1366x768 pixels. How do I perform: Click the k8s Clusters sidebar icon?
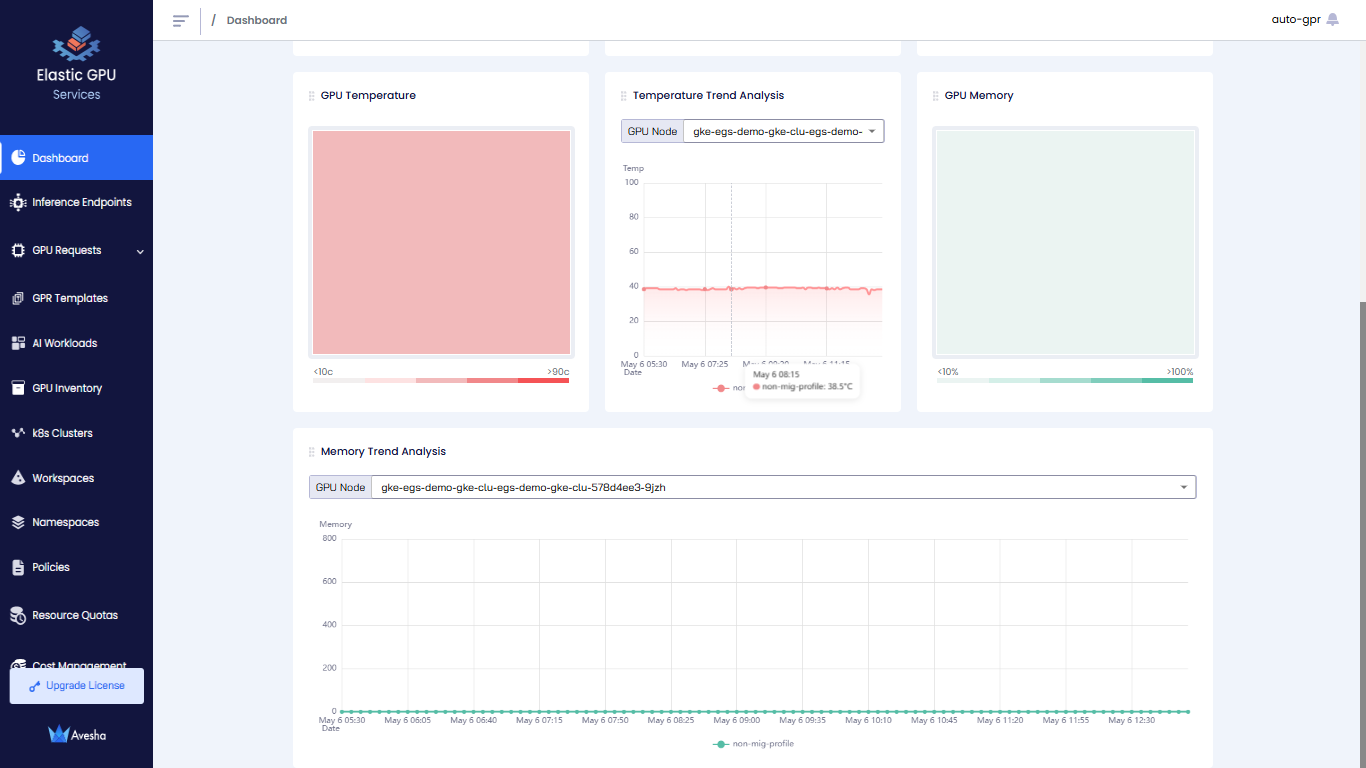[18, 434]
